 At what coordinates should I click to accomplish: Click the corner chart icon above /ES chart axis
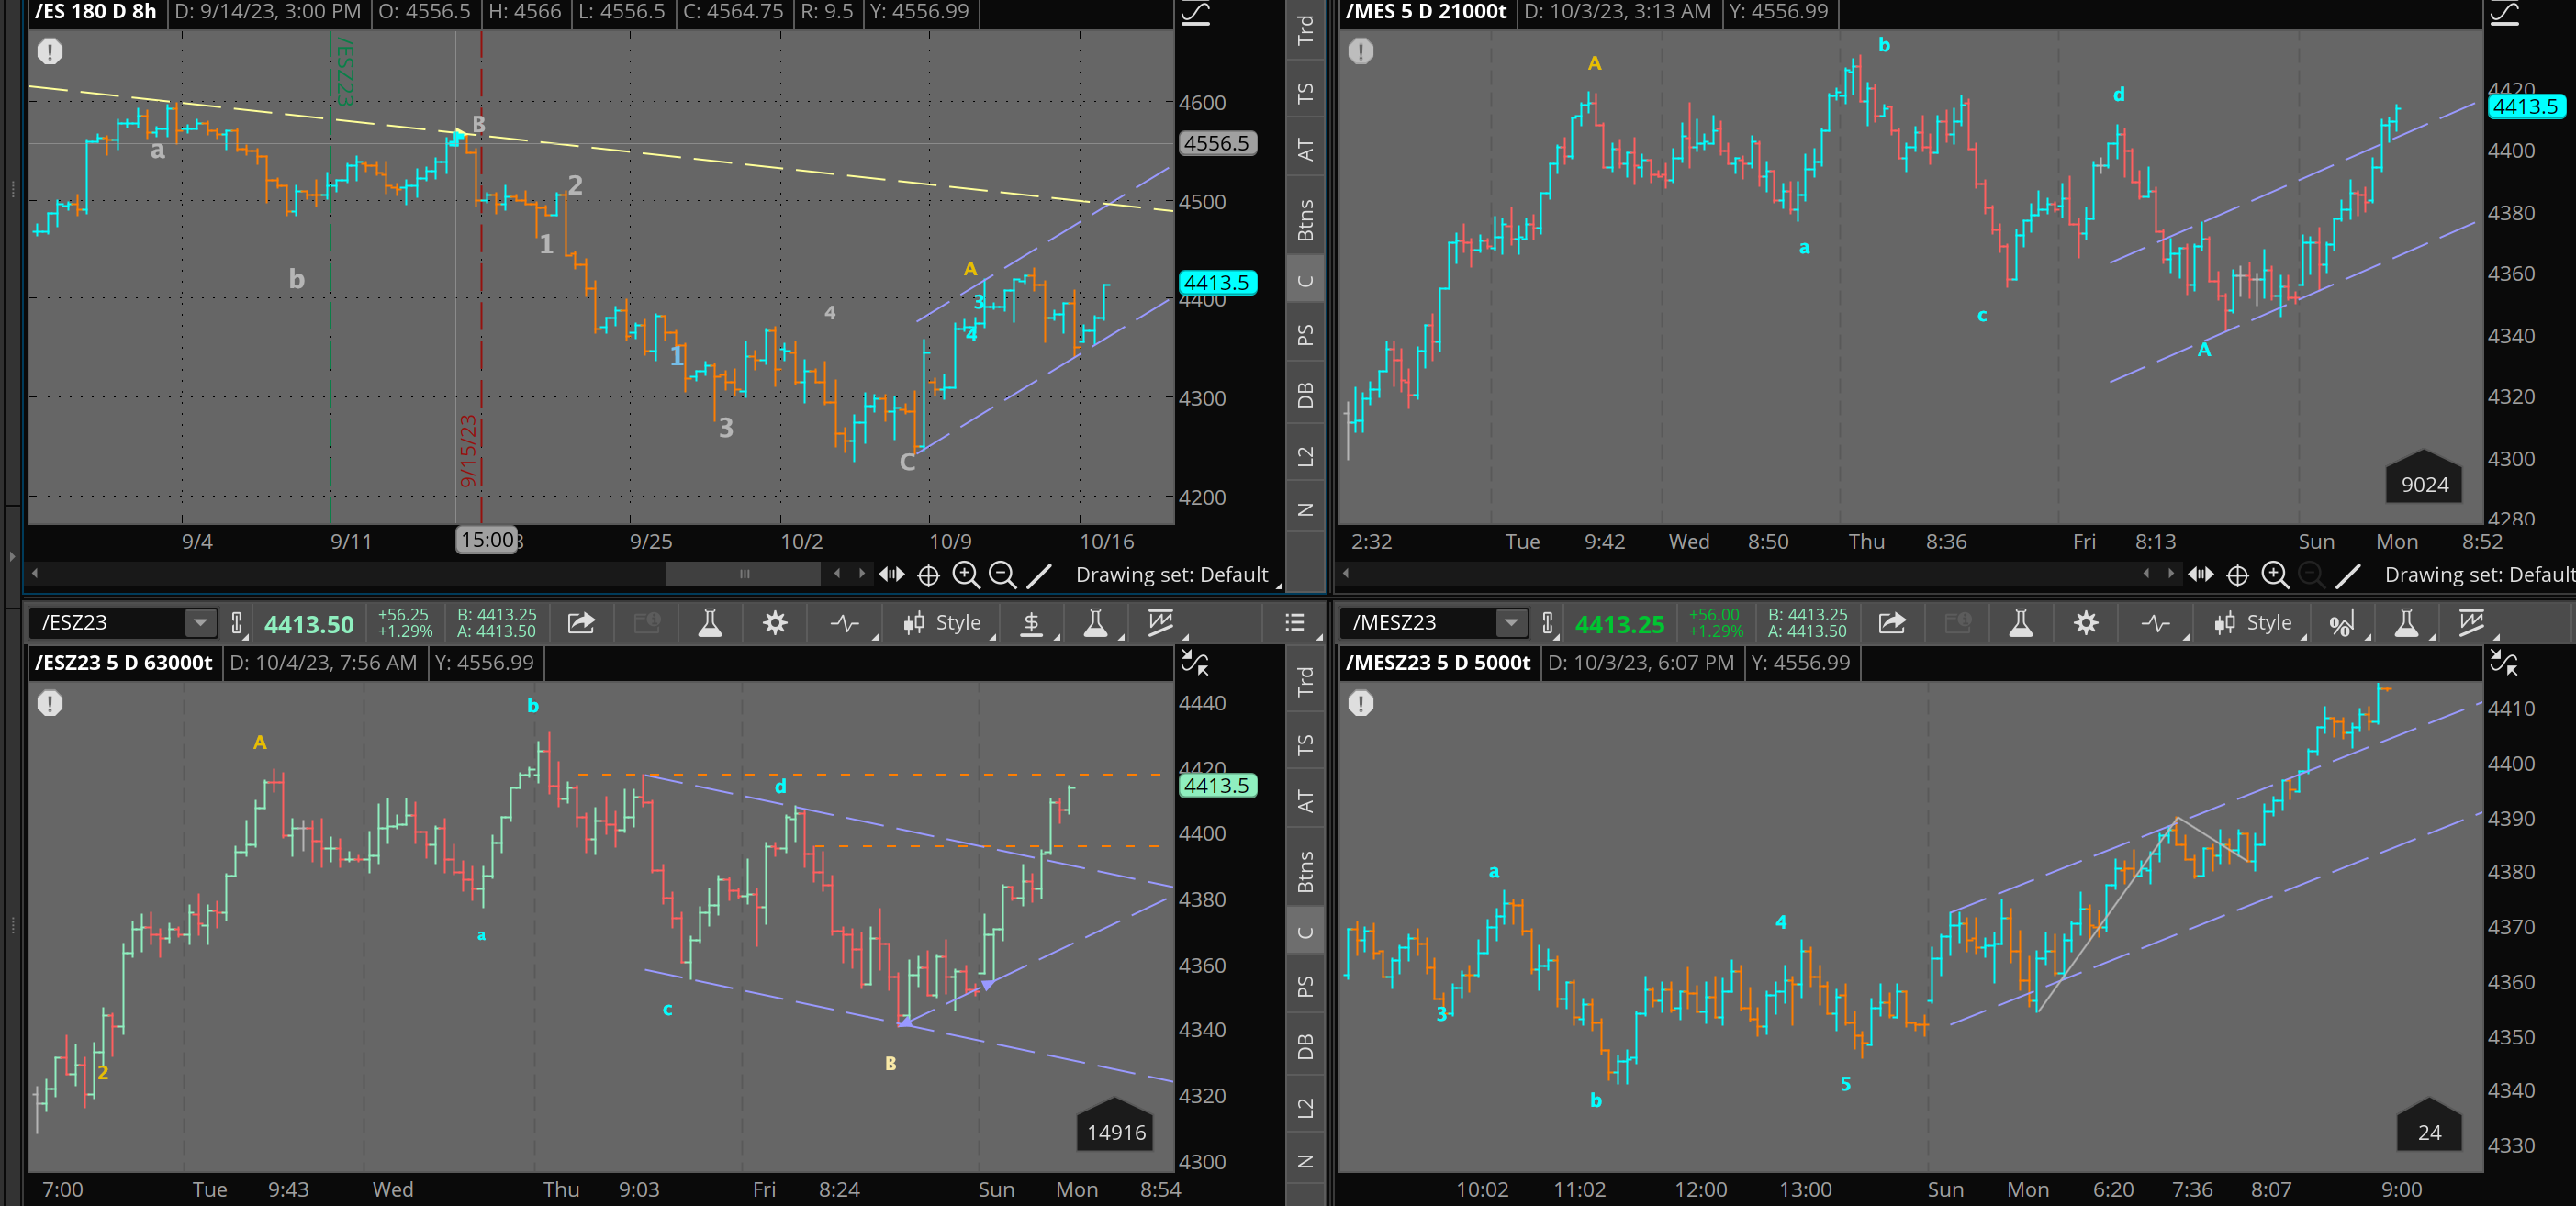click(1196, 13)
